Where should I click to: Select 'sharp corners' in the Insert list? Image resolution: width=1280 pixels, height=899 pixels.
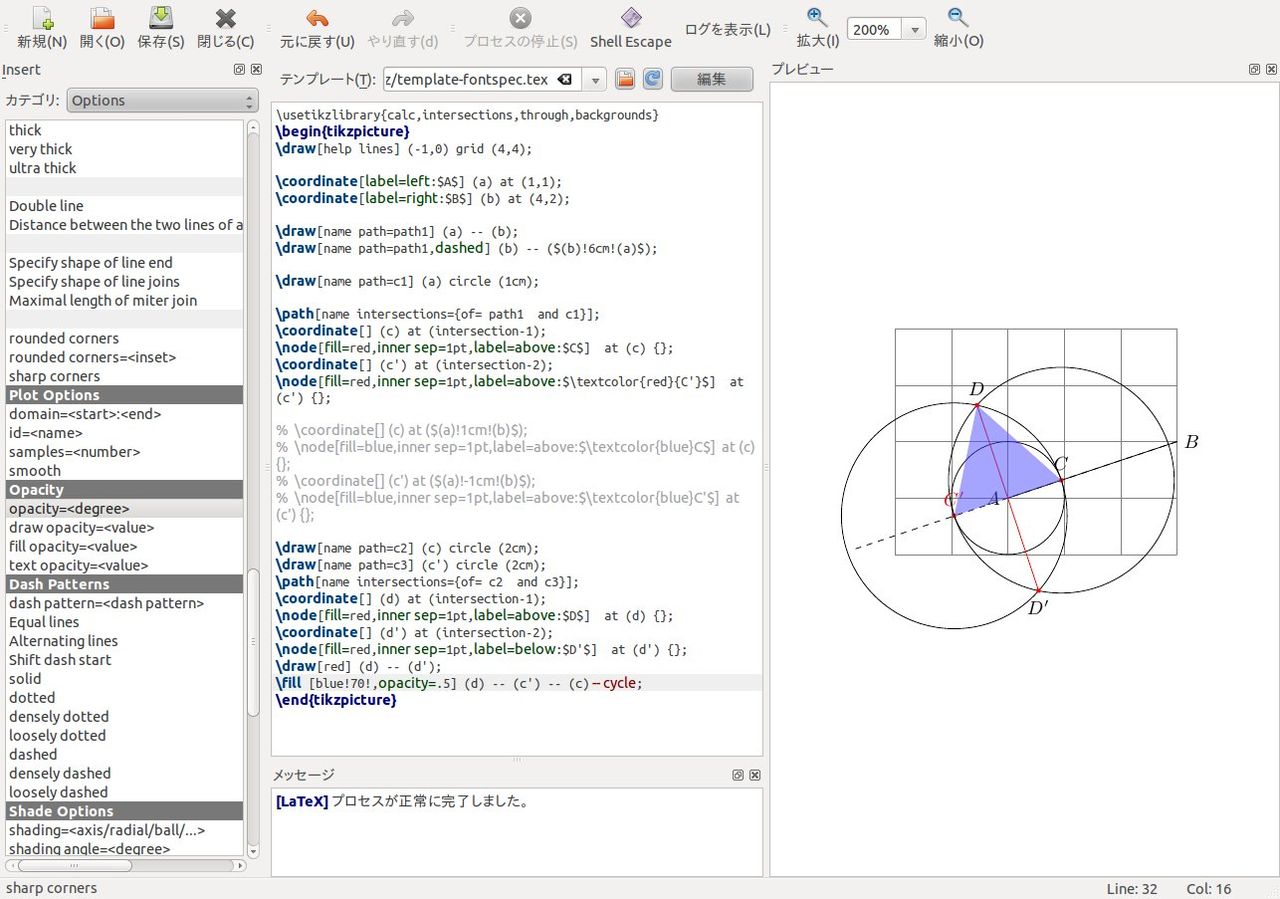coord(124,376)
